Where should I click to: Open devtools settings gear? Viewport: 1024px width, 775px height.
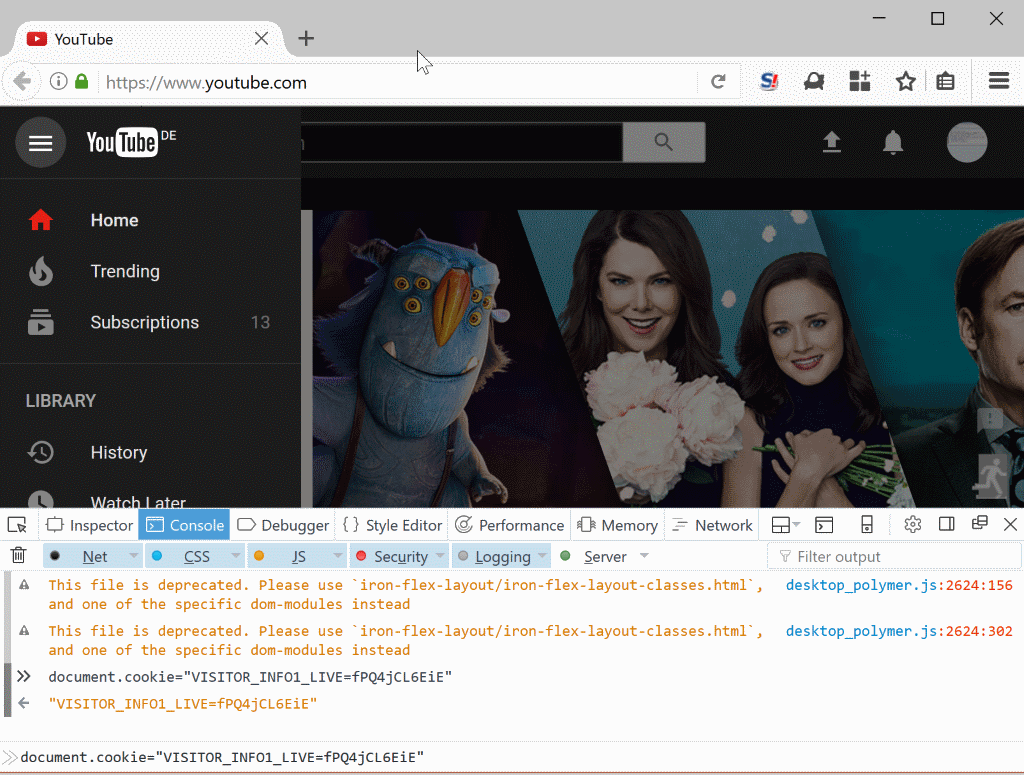(912, 524)
